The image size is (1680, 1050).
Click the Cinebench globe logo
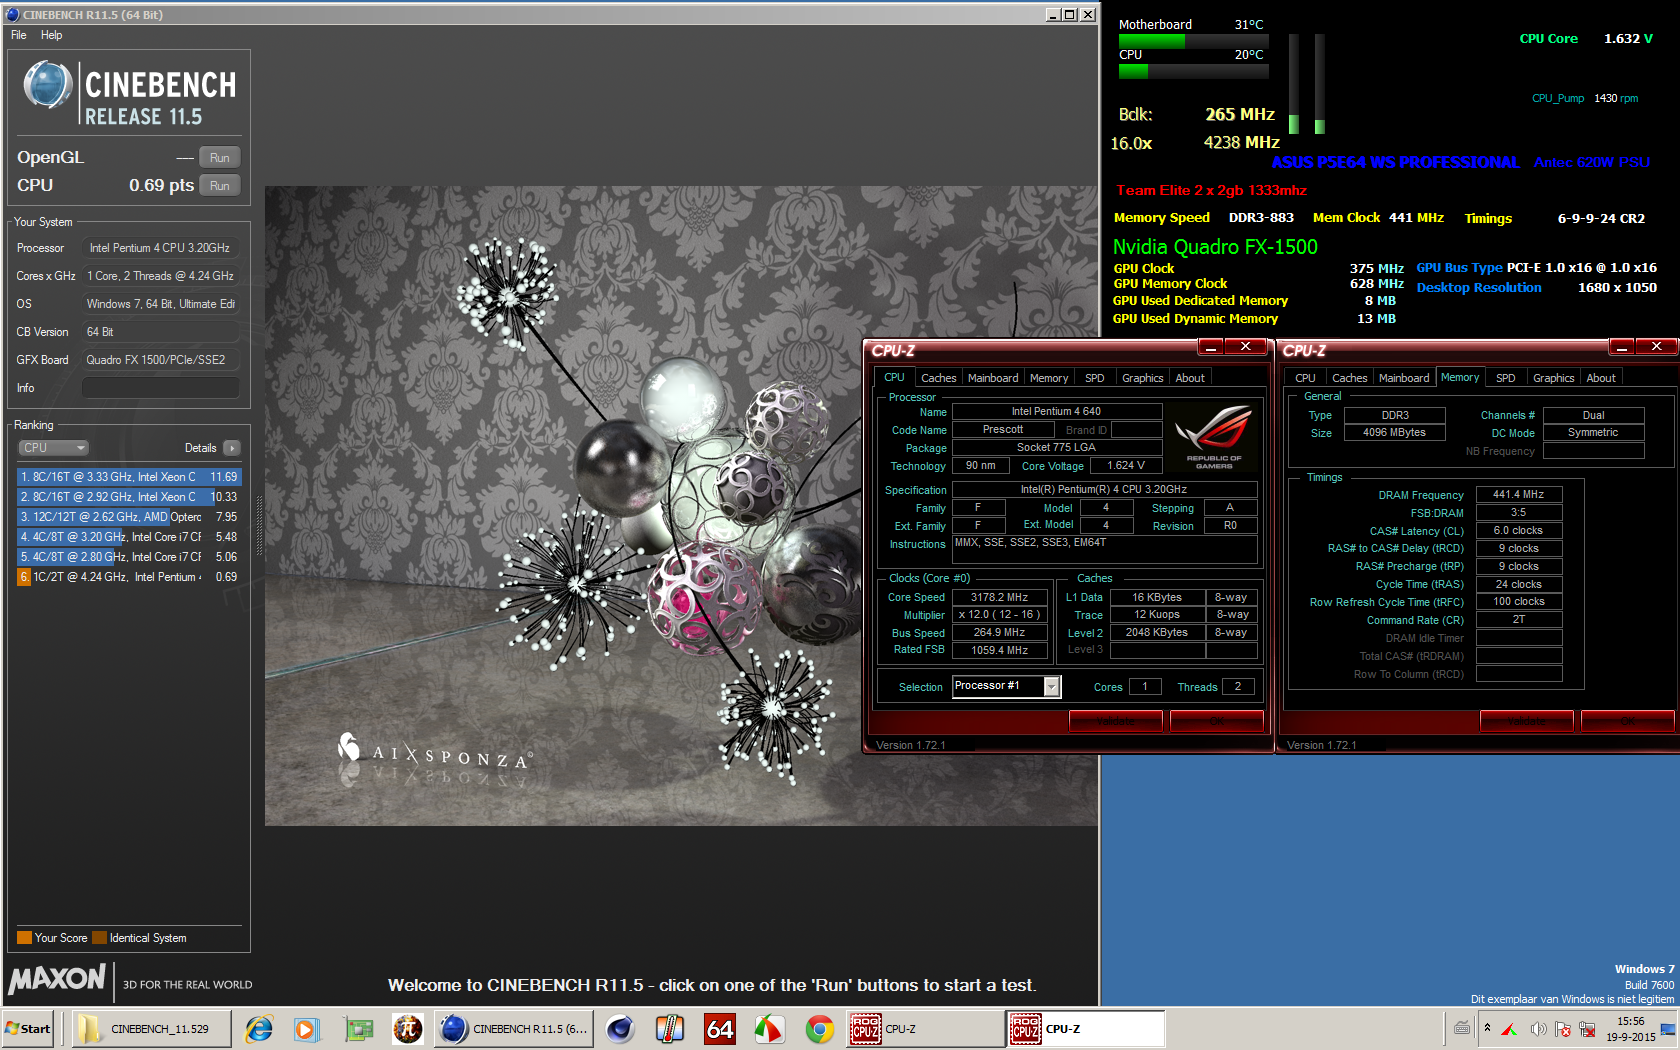47,85
